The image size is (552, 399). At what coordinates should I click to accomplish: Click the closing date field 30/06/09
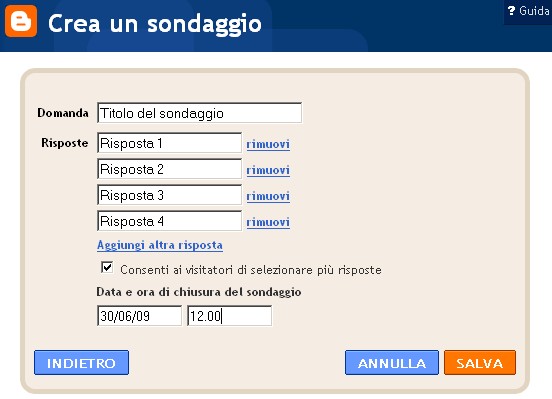click(x=139, y=316)
